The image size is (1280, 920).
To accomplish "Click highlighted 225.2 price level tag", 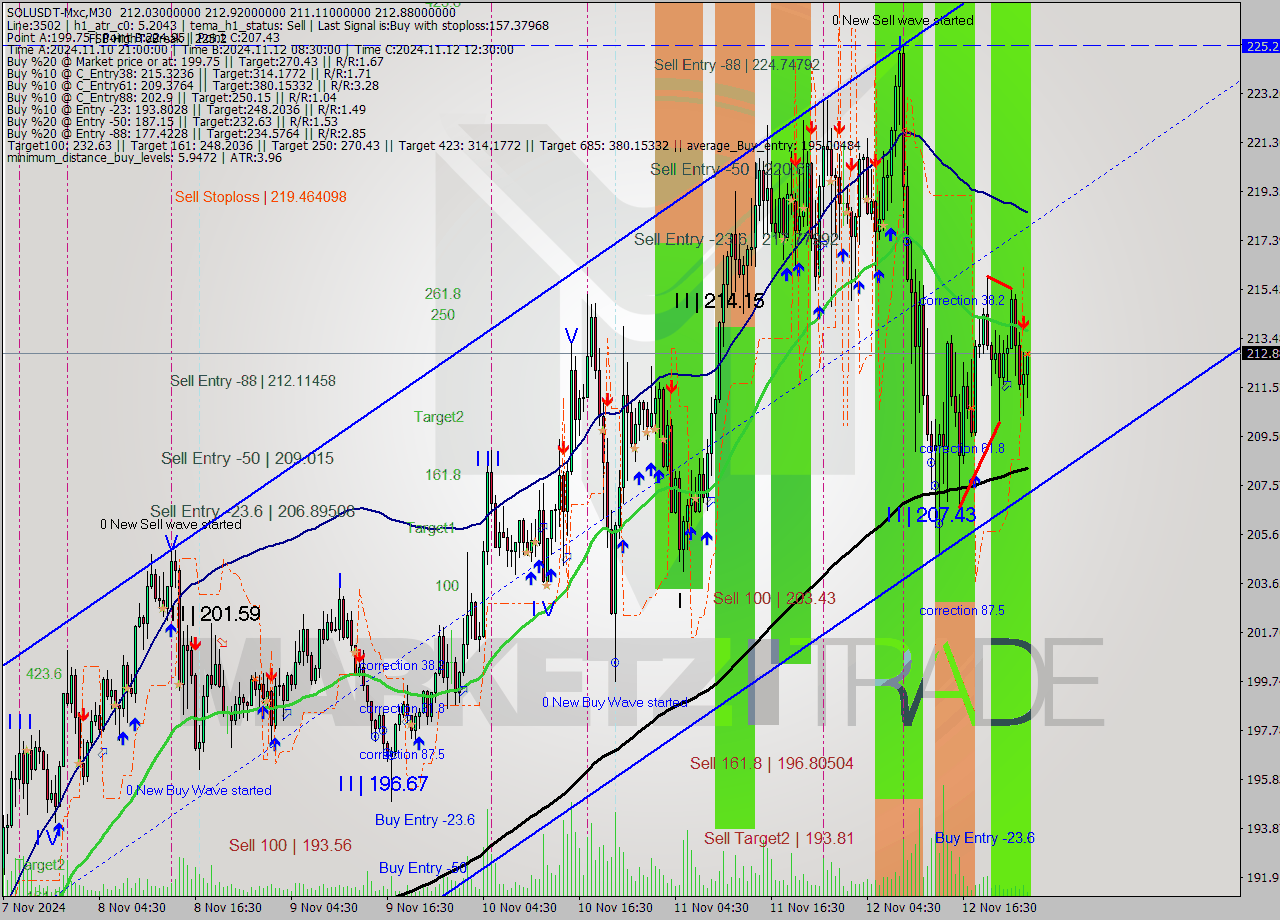I will pyautogui.click(x=1260, y=46).
